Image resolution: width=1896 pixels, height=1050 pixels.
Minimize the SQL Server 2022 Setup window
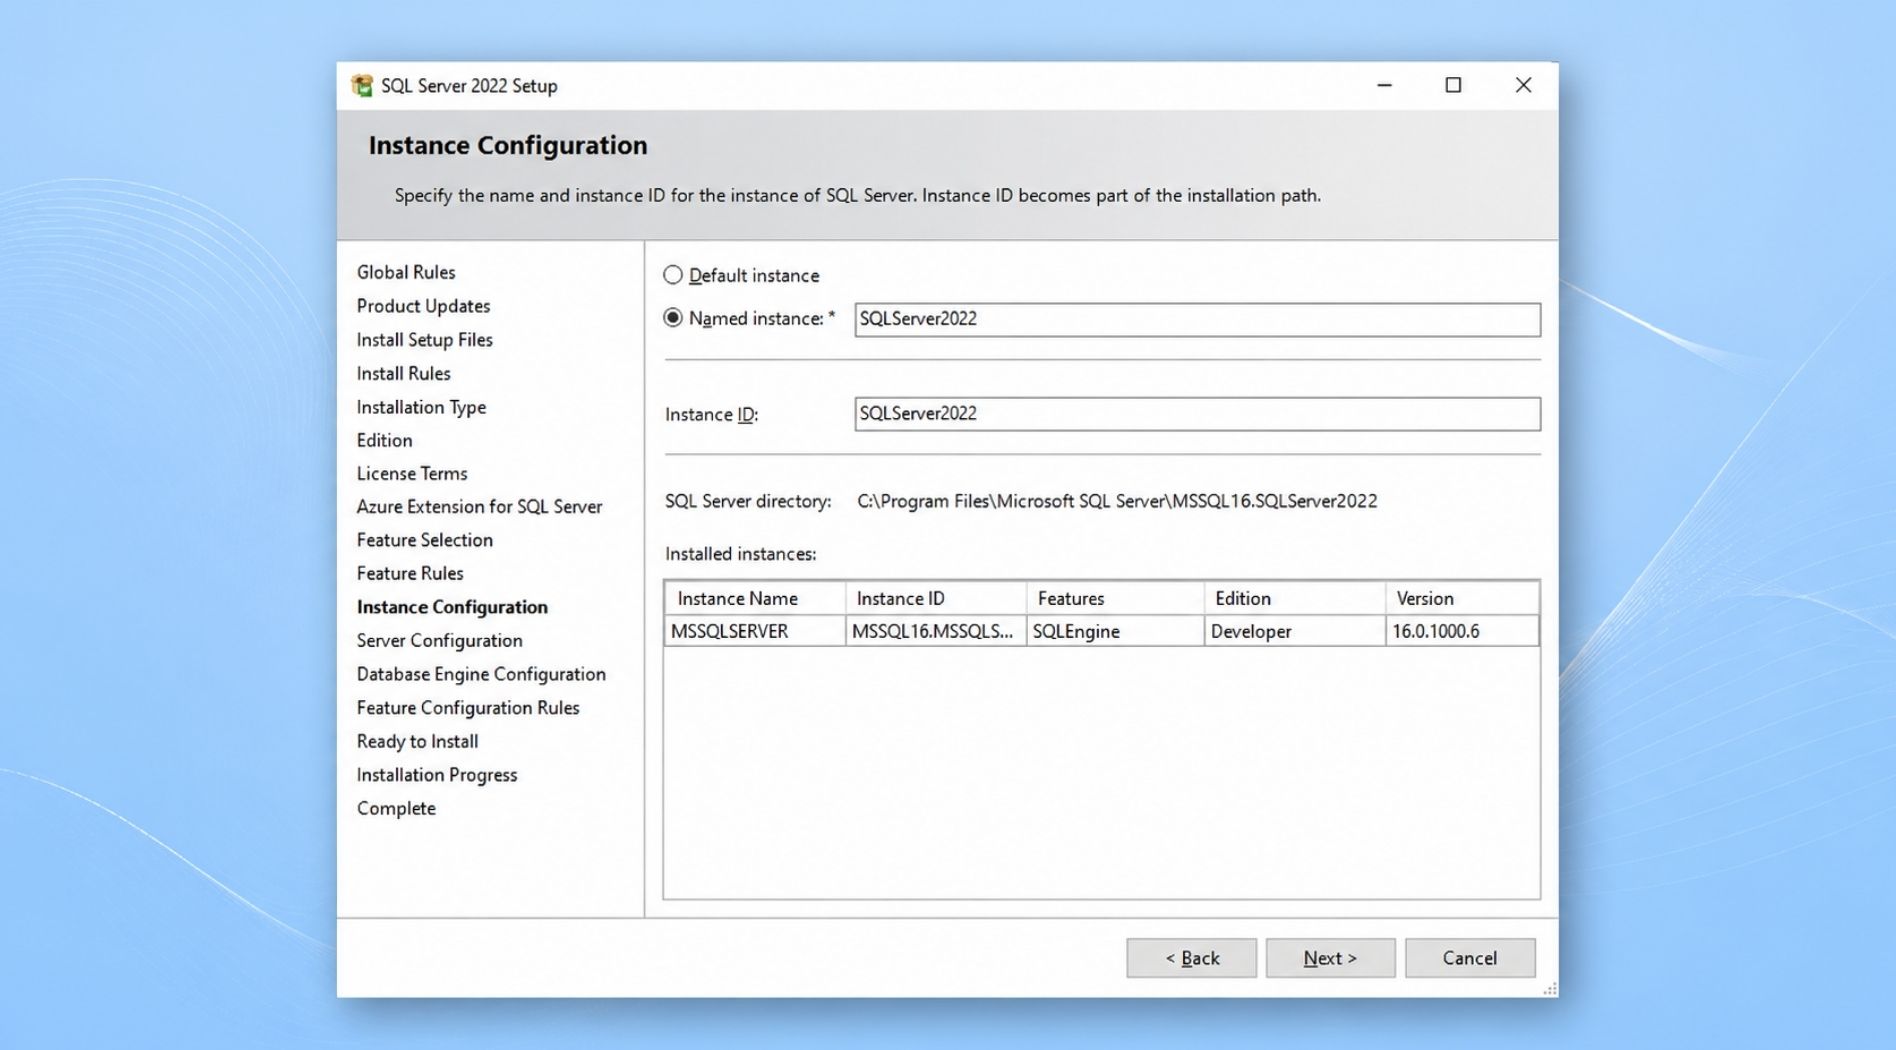coord(1384,86)
